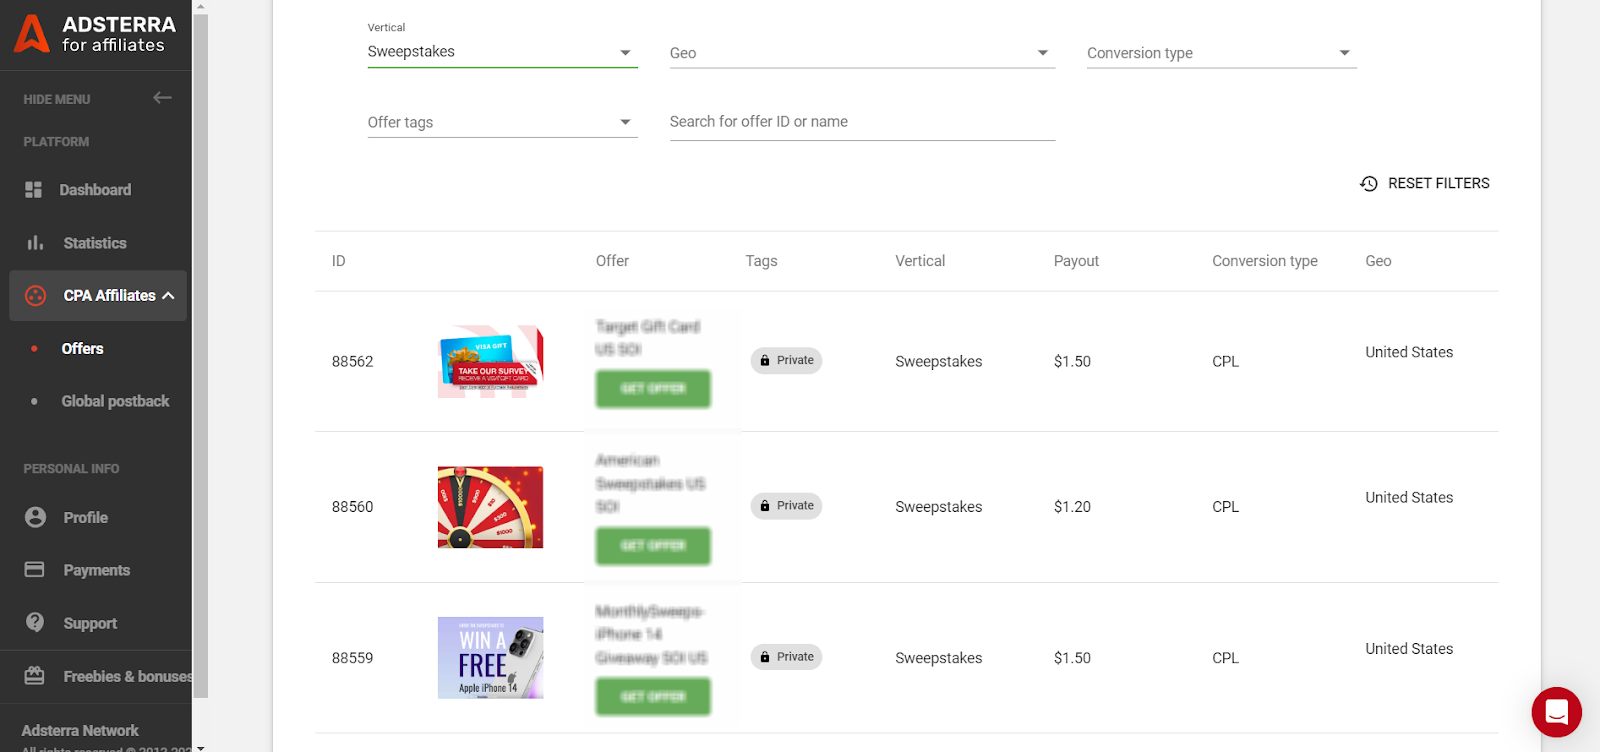Screen dimensions: 1600x752
Task: Open Dashboard in the sidebar
Action: [95, 190]
